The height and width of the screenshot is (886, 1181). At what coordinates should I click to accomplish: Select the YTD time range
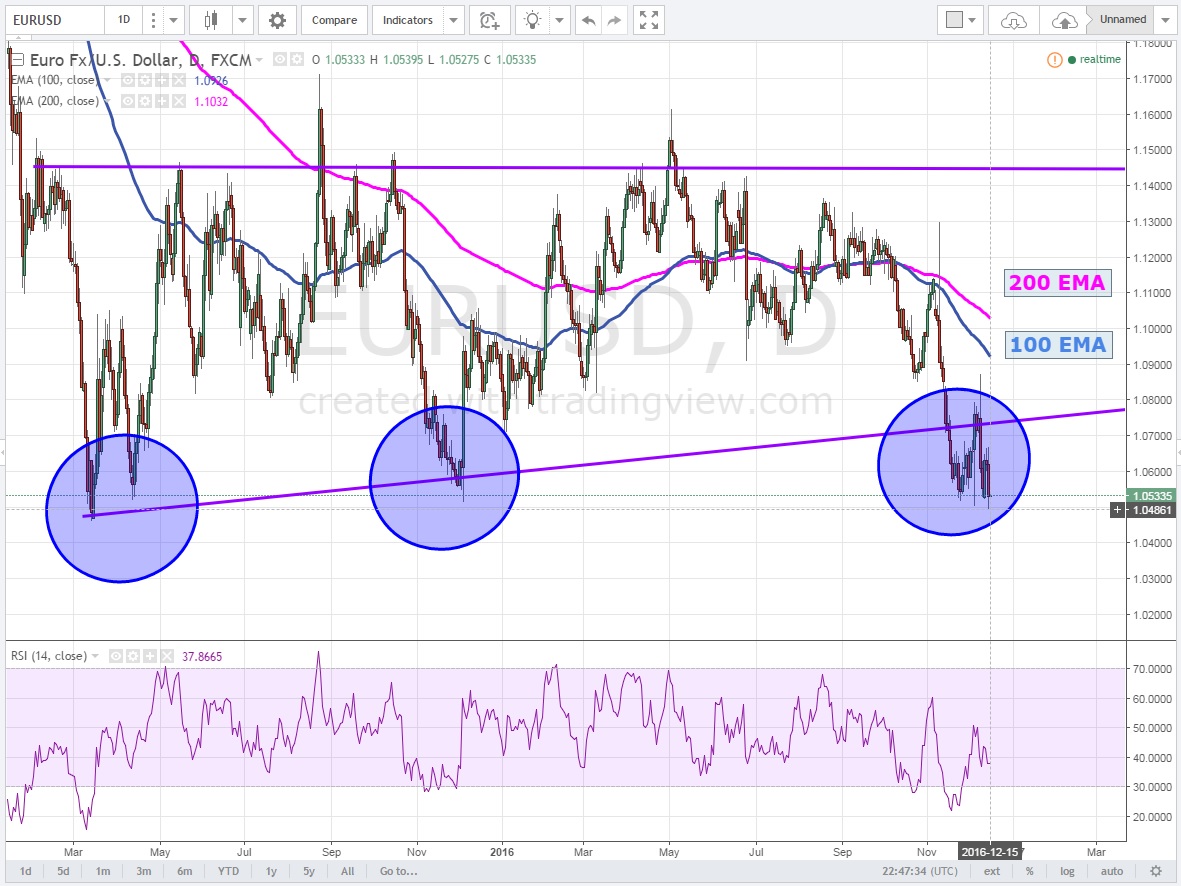[x=226, y=871]
